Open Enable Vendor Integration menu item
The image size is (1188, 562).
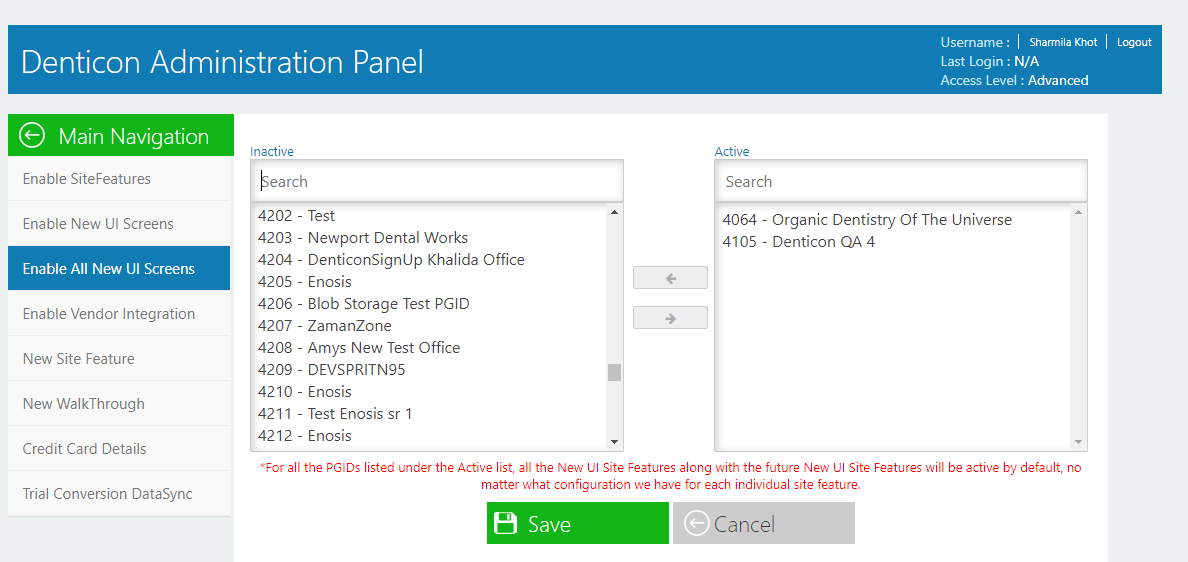click(119, 314)
